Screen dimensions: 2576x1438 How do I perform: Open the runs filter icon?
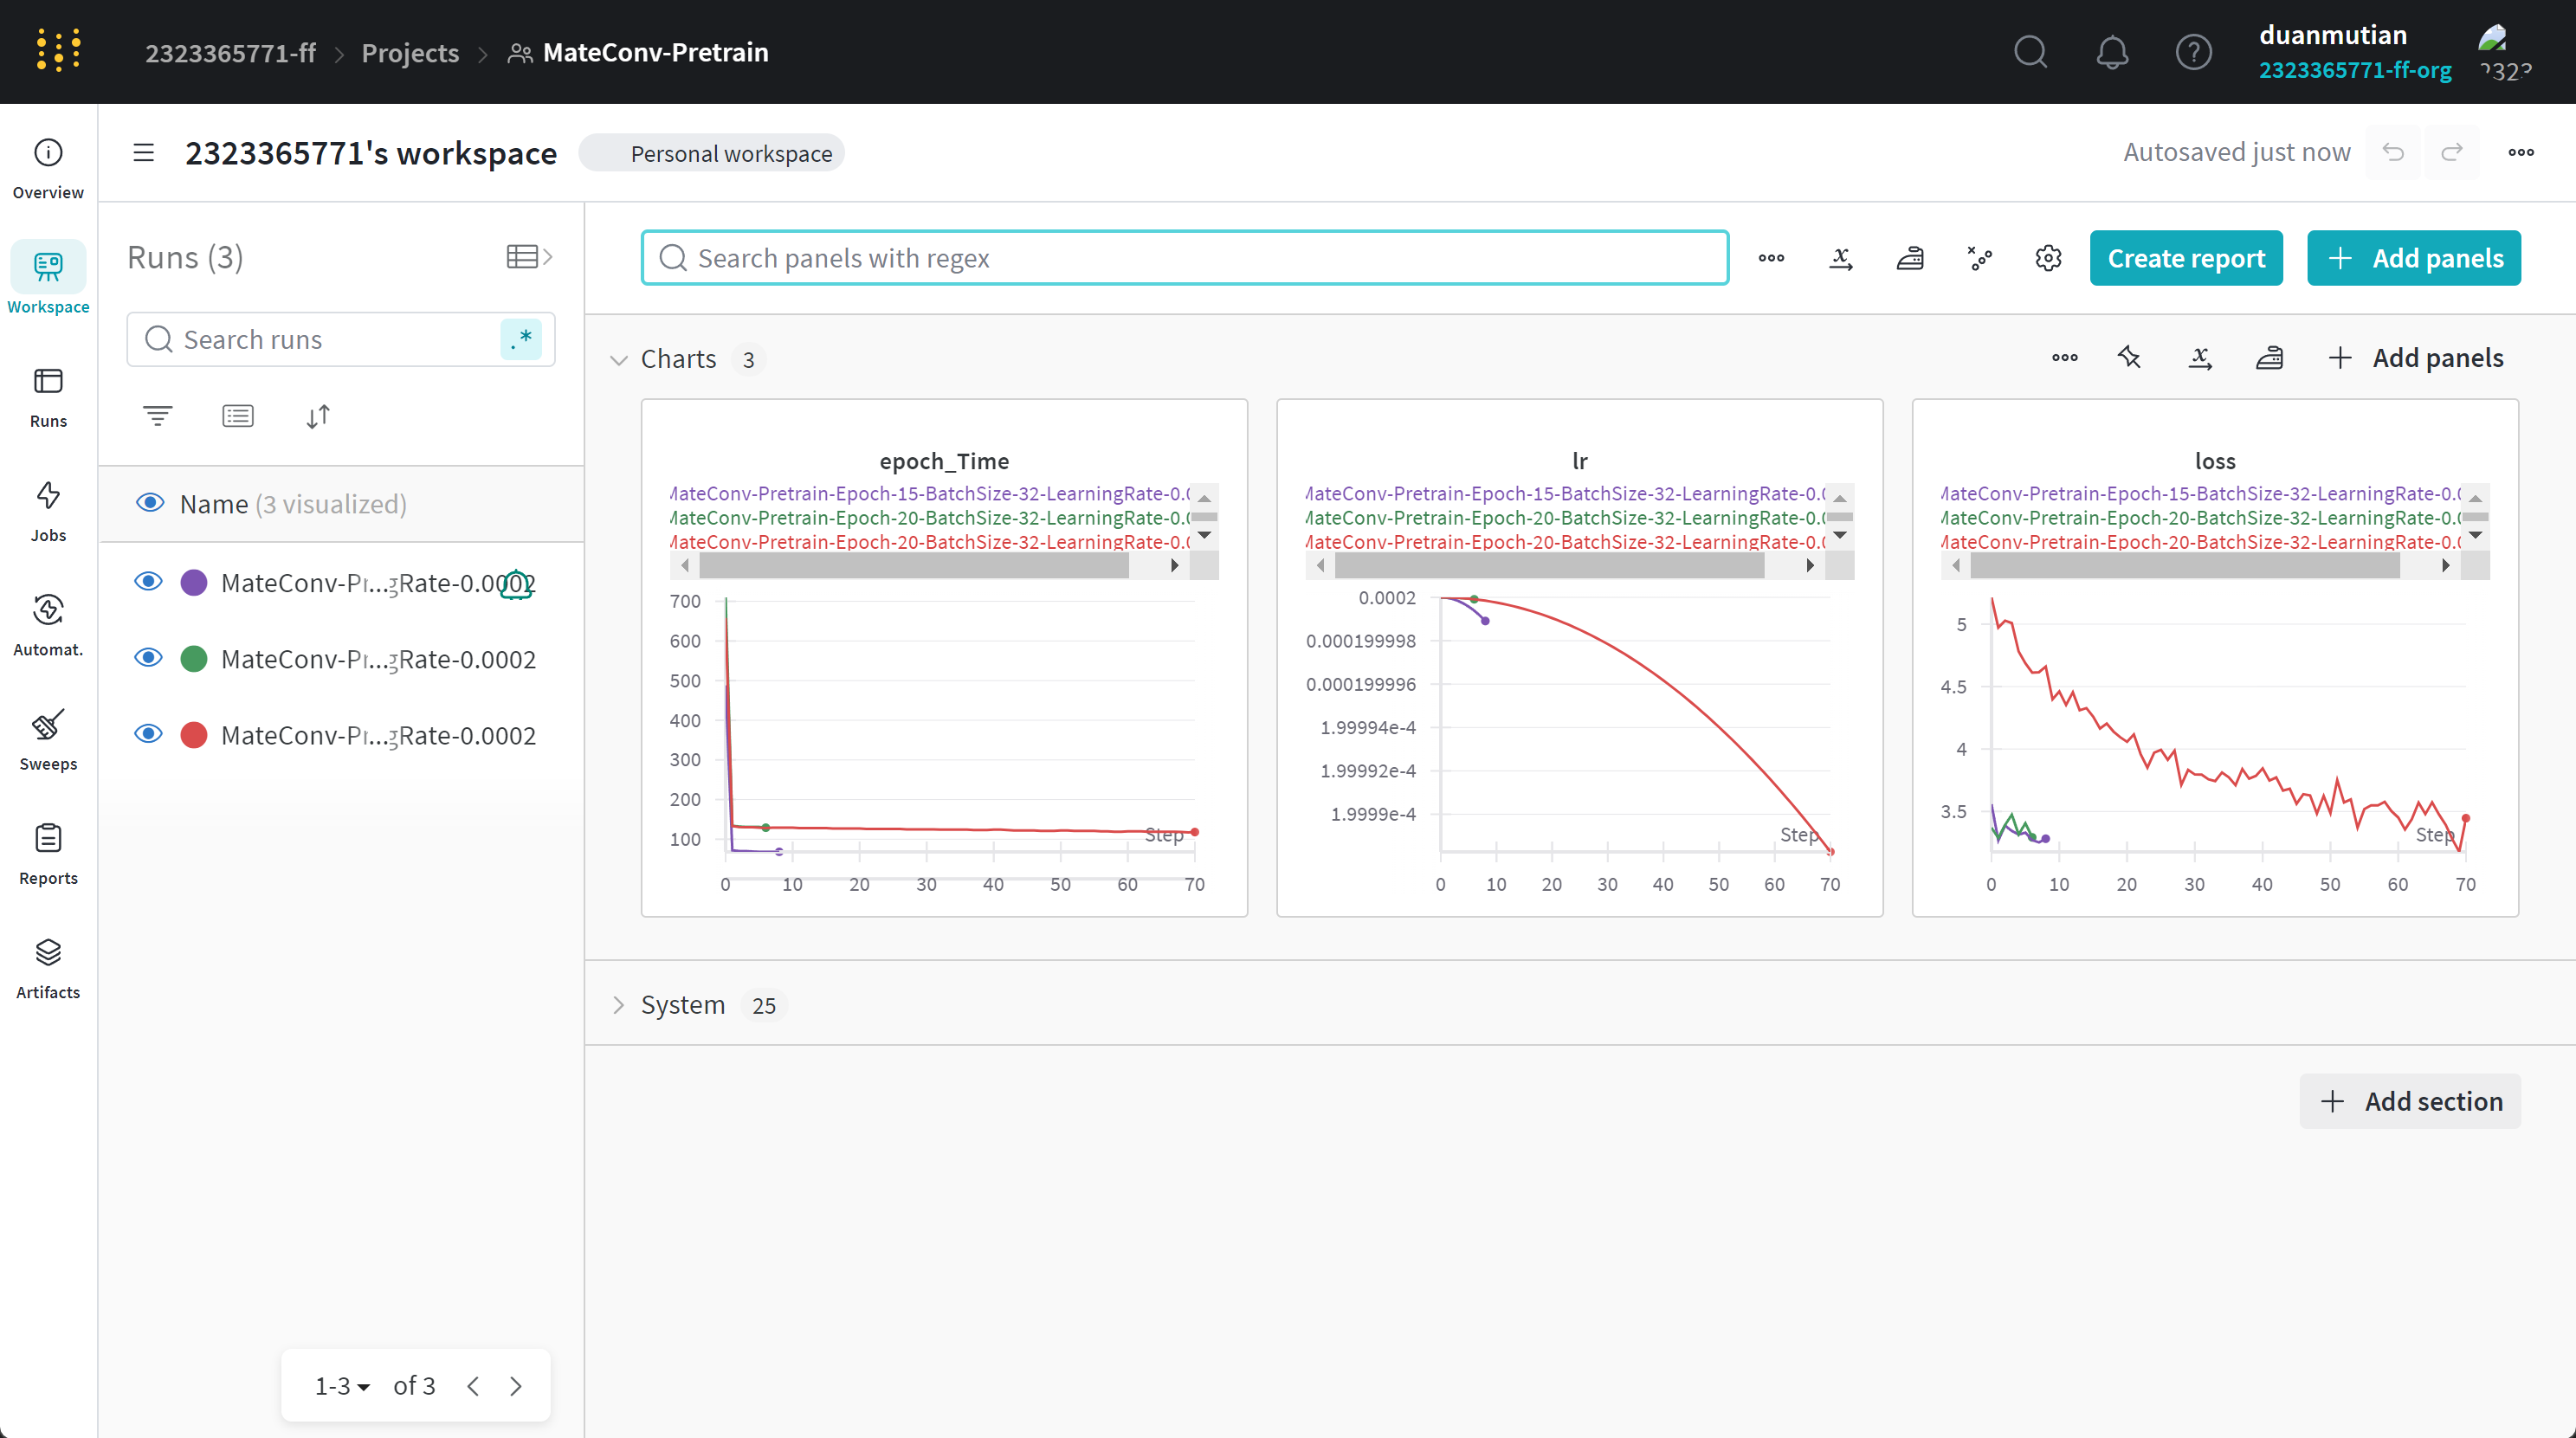158,416
